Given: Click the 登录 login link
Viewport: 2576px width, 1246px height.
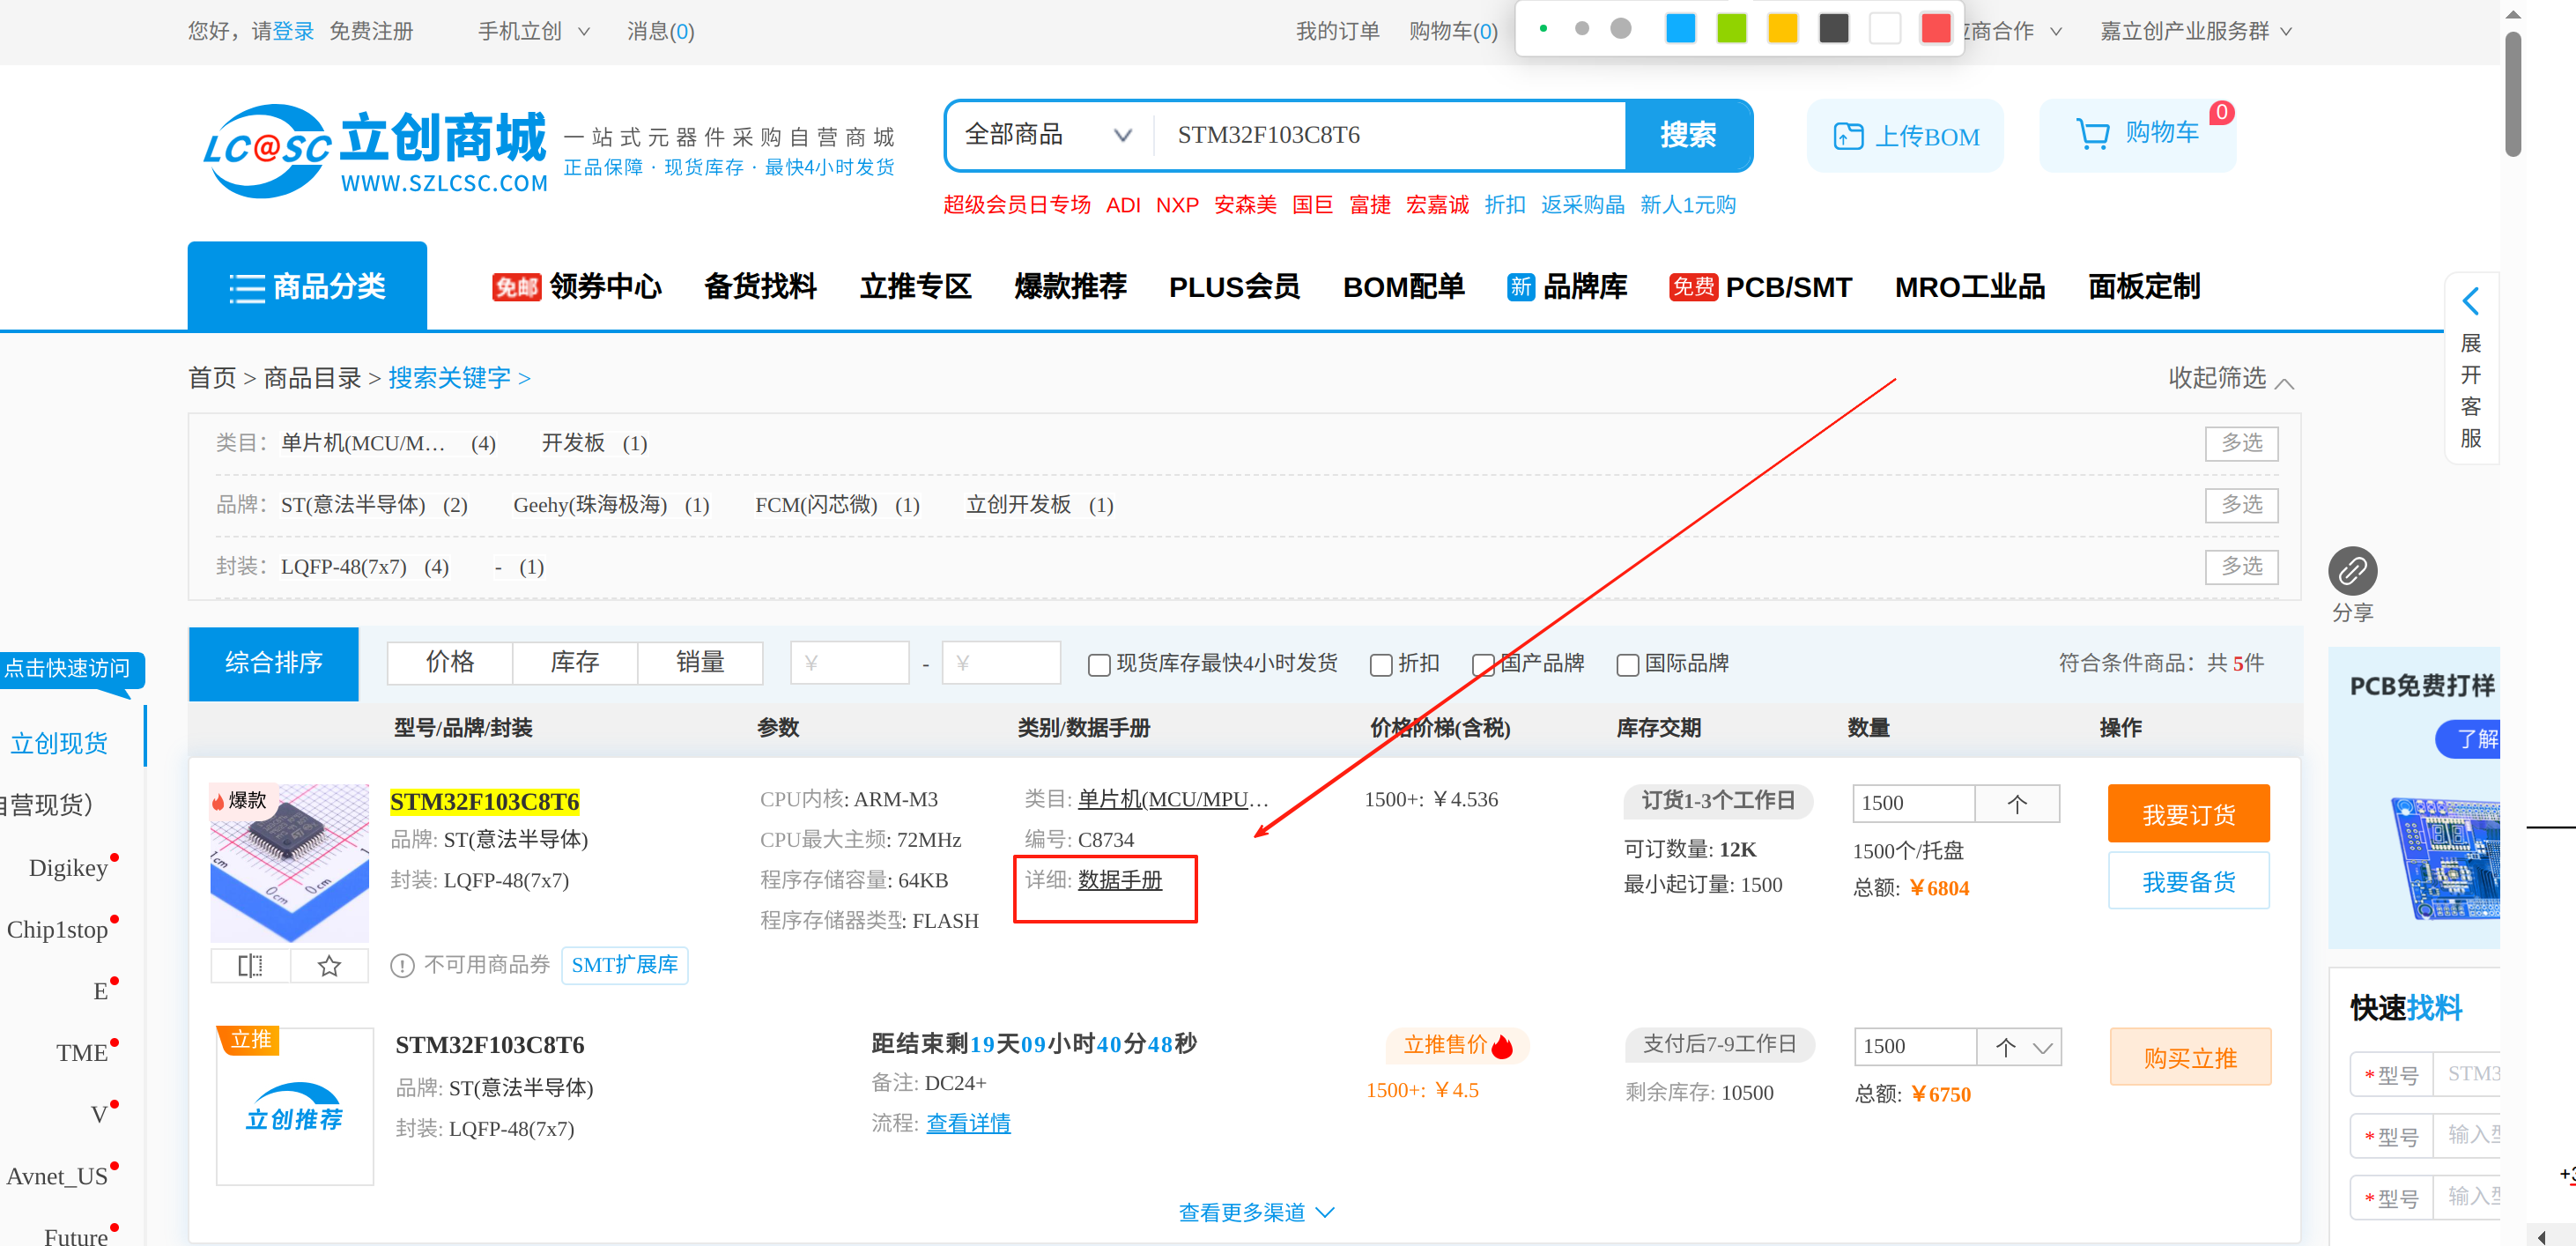Looking at the screenshot, I should (294, 31).
